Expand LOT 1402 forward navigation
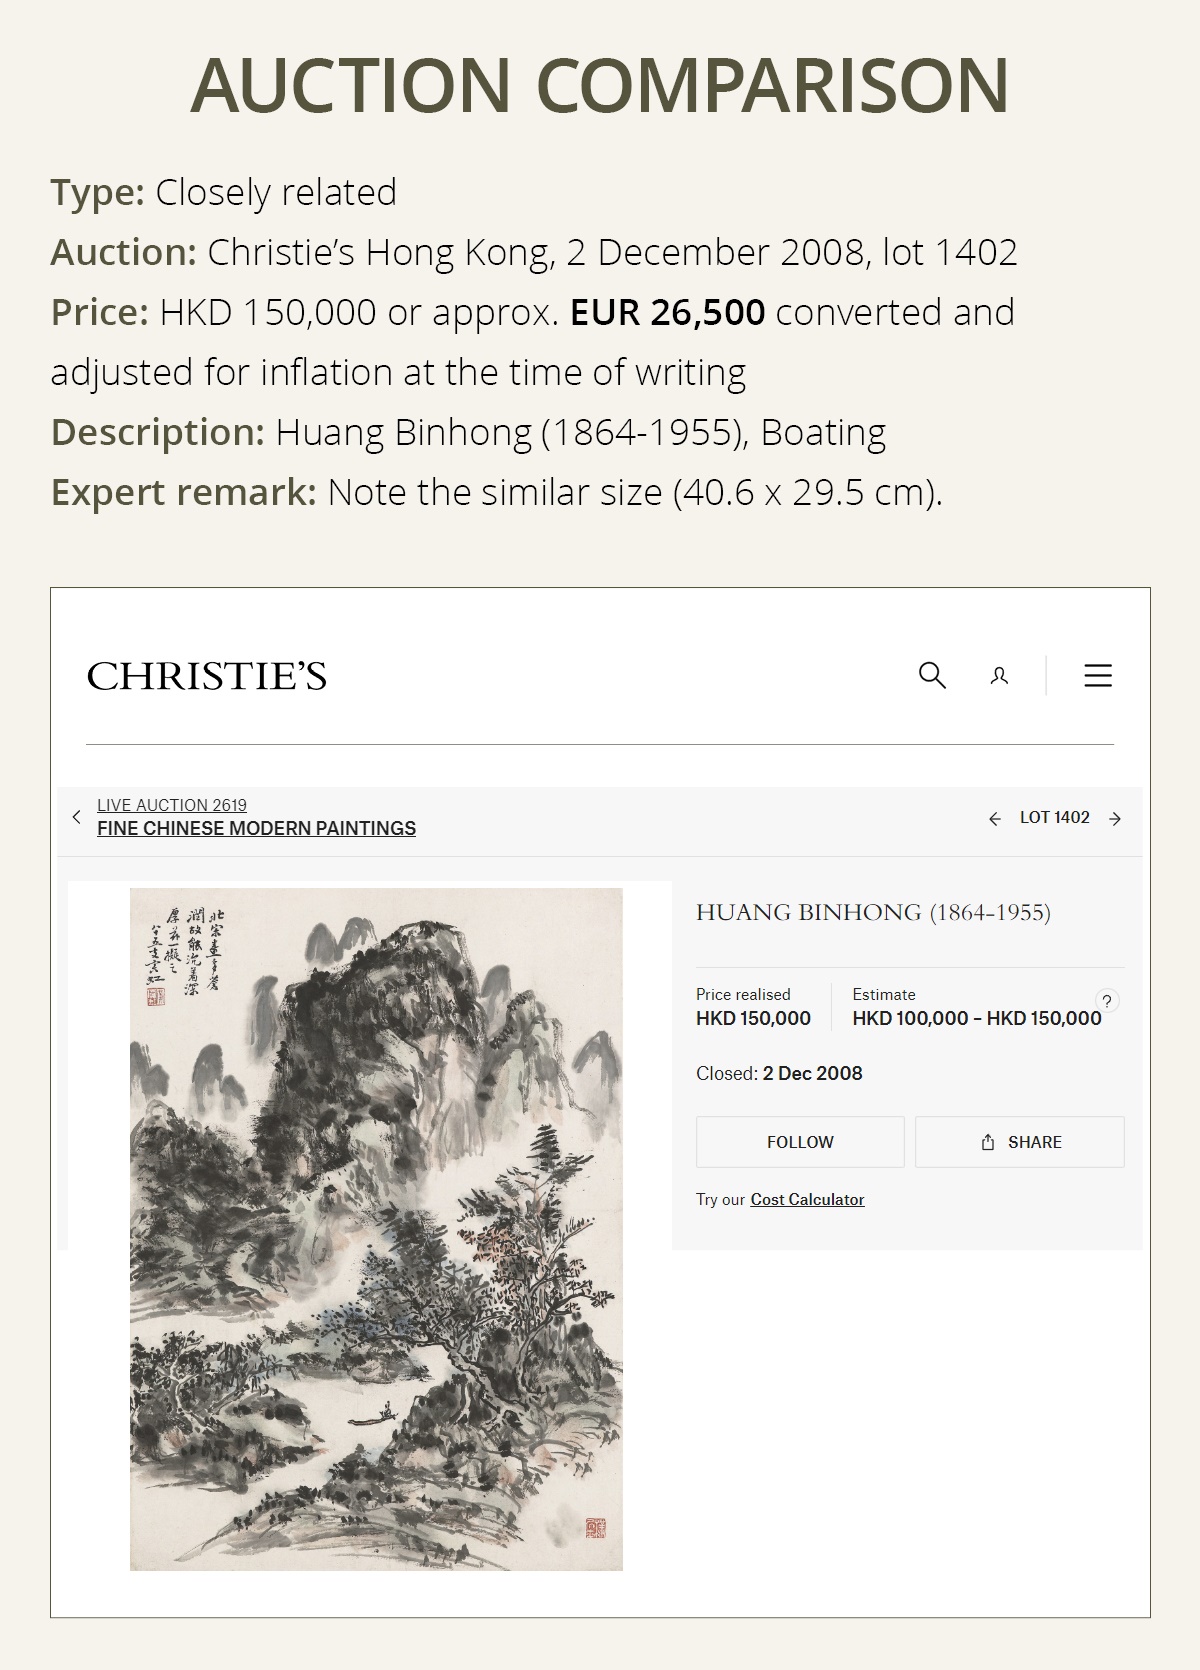1200x1670 pixels. coord(1114,818)
